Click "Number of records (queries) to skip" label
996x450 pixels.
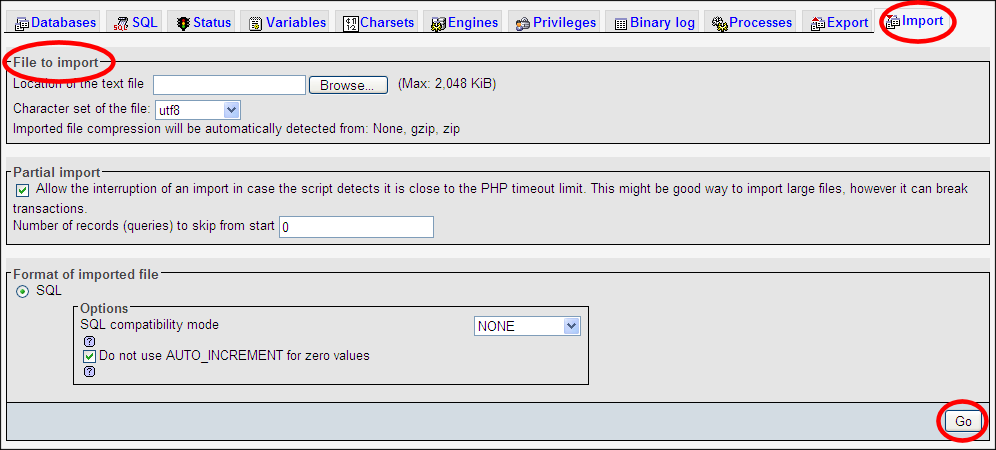pyautogui.click(x=144, y=226)
